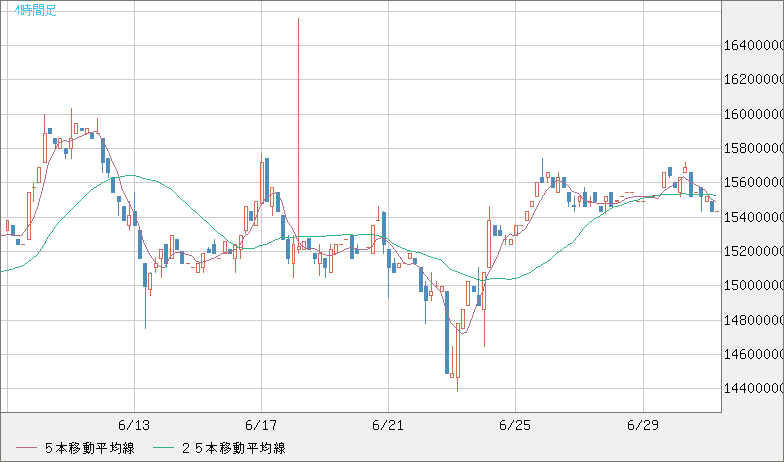Click the 15800000 price axis label
The image size is (784, 462).
pos(754,148)
